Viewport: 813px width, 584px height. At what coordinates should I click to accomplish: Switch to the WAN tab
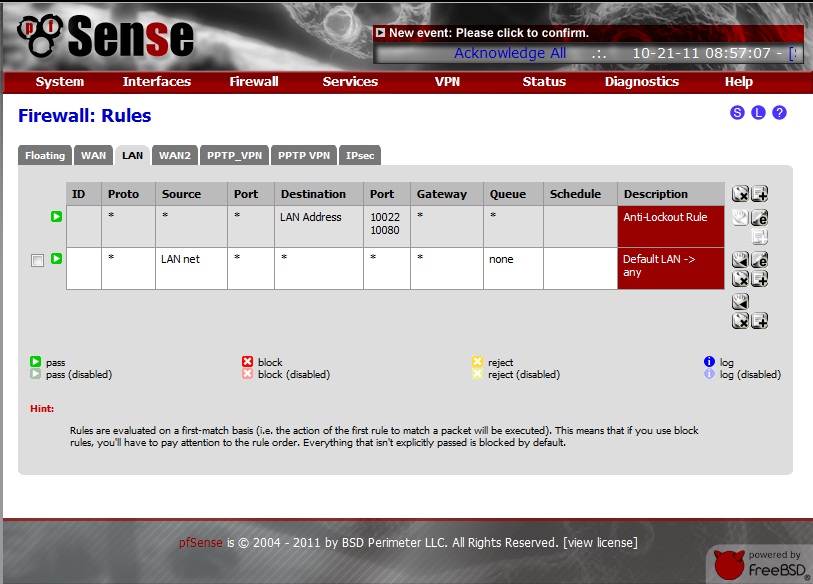click(93, 155)
